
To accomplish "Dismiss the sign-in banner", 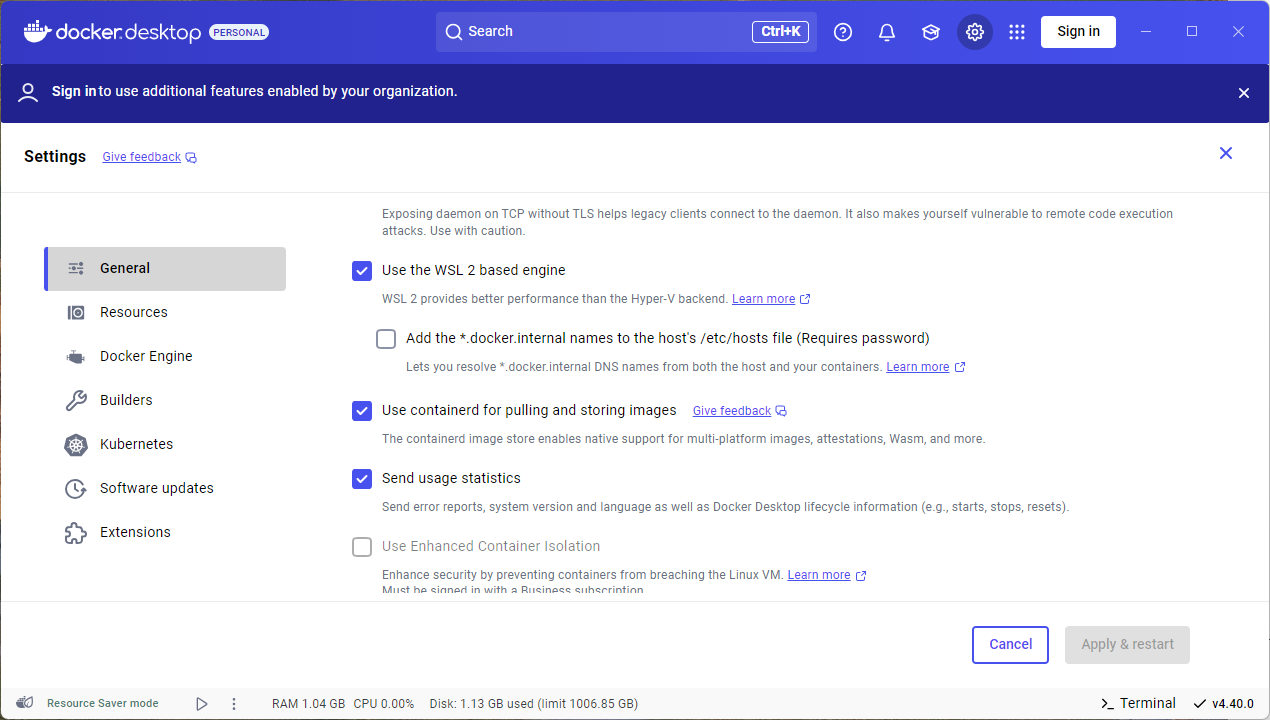I will pos(1244,93).
